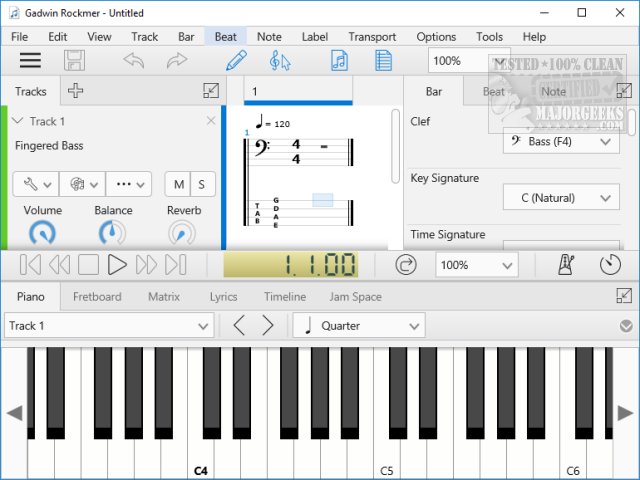This screenshot has height=480, width=640.
Task: Mute Track 1 with M button
Action: click(179, 184)
